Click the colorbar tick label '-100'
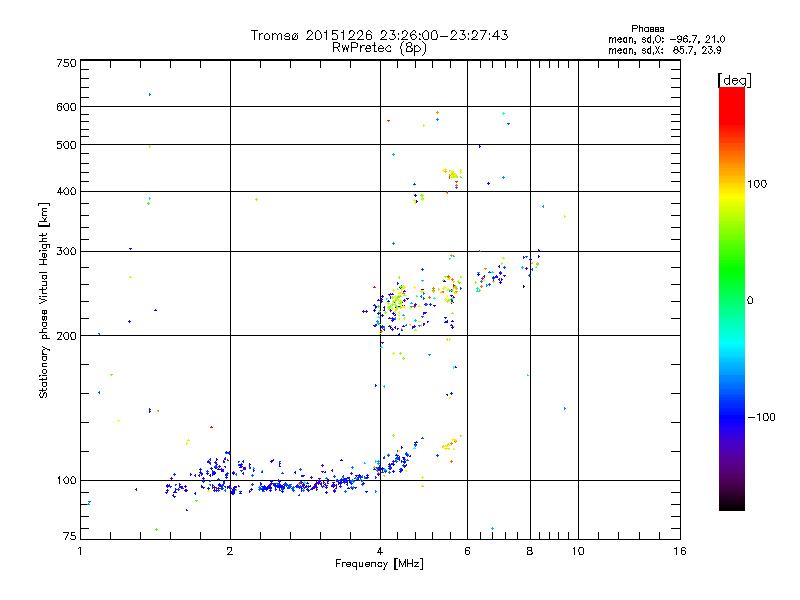 (x=761, y=417)
